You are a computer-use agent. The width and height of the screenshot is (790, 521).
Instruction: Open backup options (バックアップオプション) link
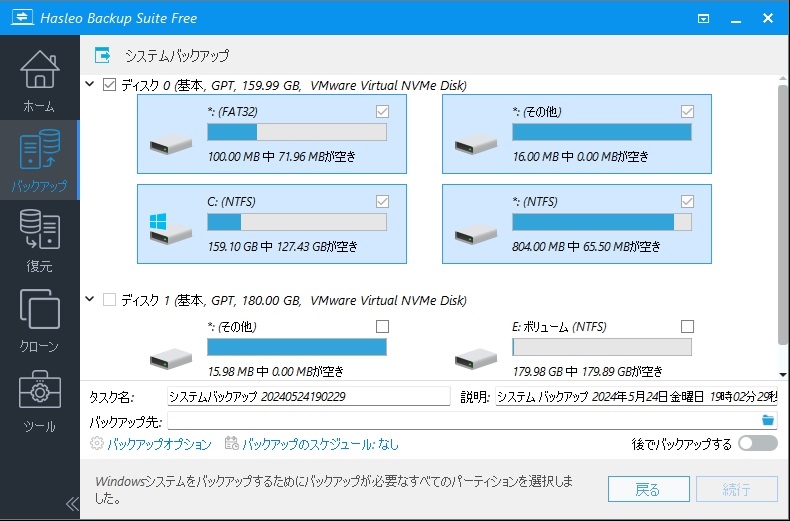tap(159, 444)
